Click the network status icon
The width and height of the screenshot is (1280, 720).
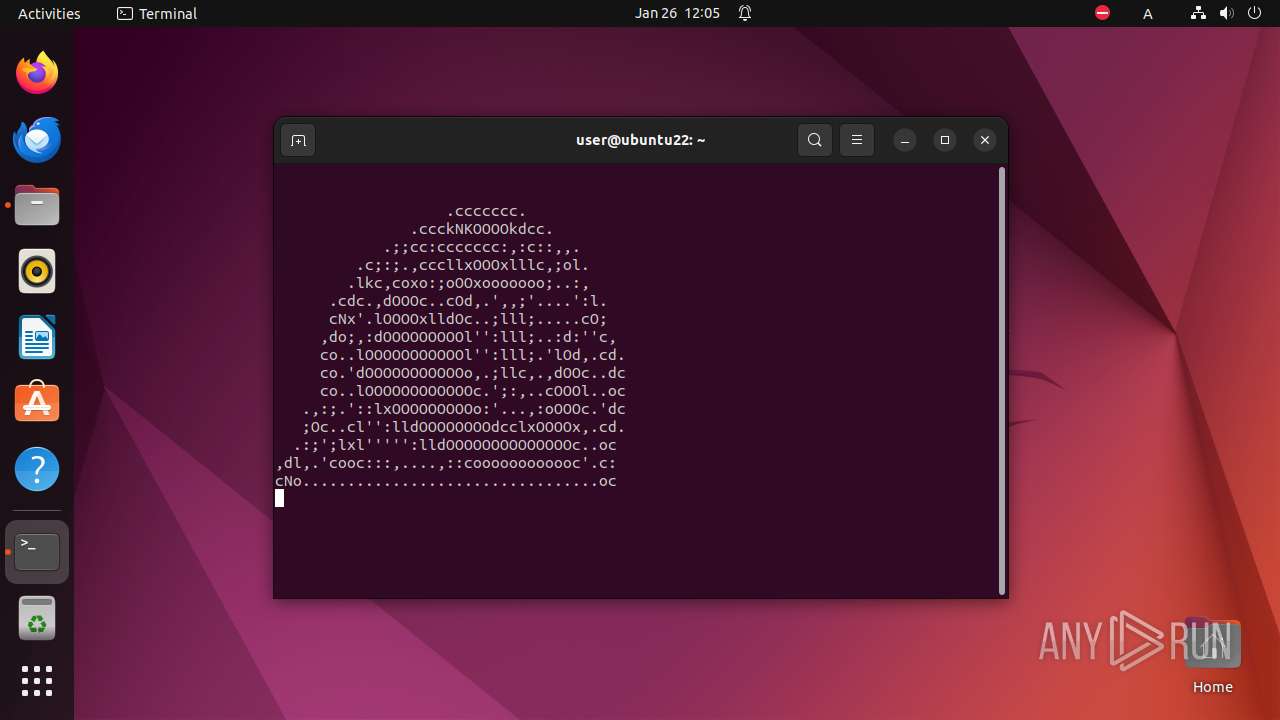tap(1198, 13)
